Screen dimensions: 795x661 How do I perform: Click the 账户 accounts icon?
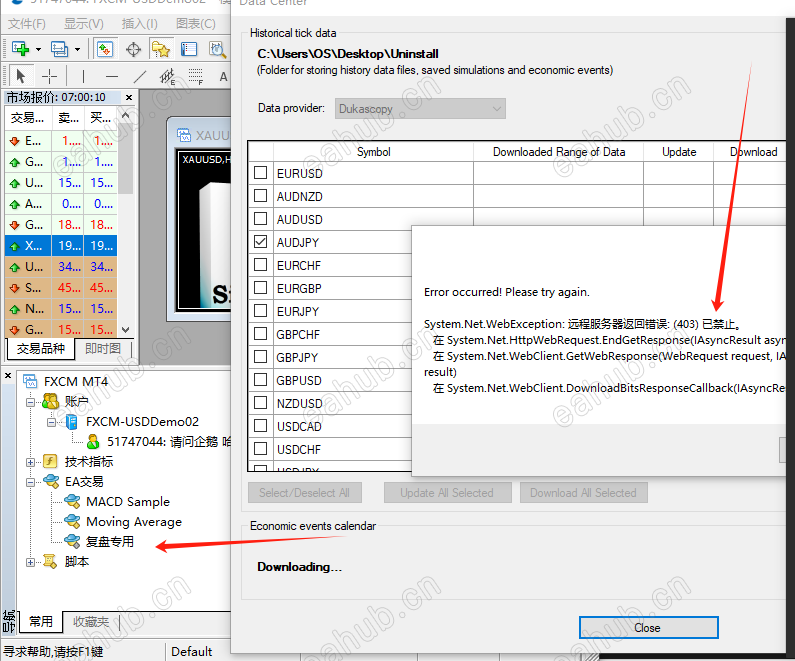click(x=51, y=401)
